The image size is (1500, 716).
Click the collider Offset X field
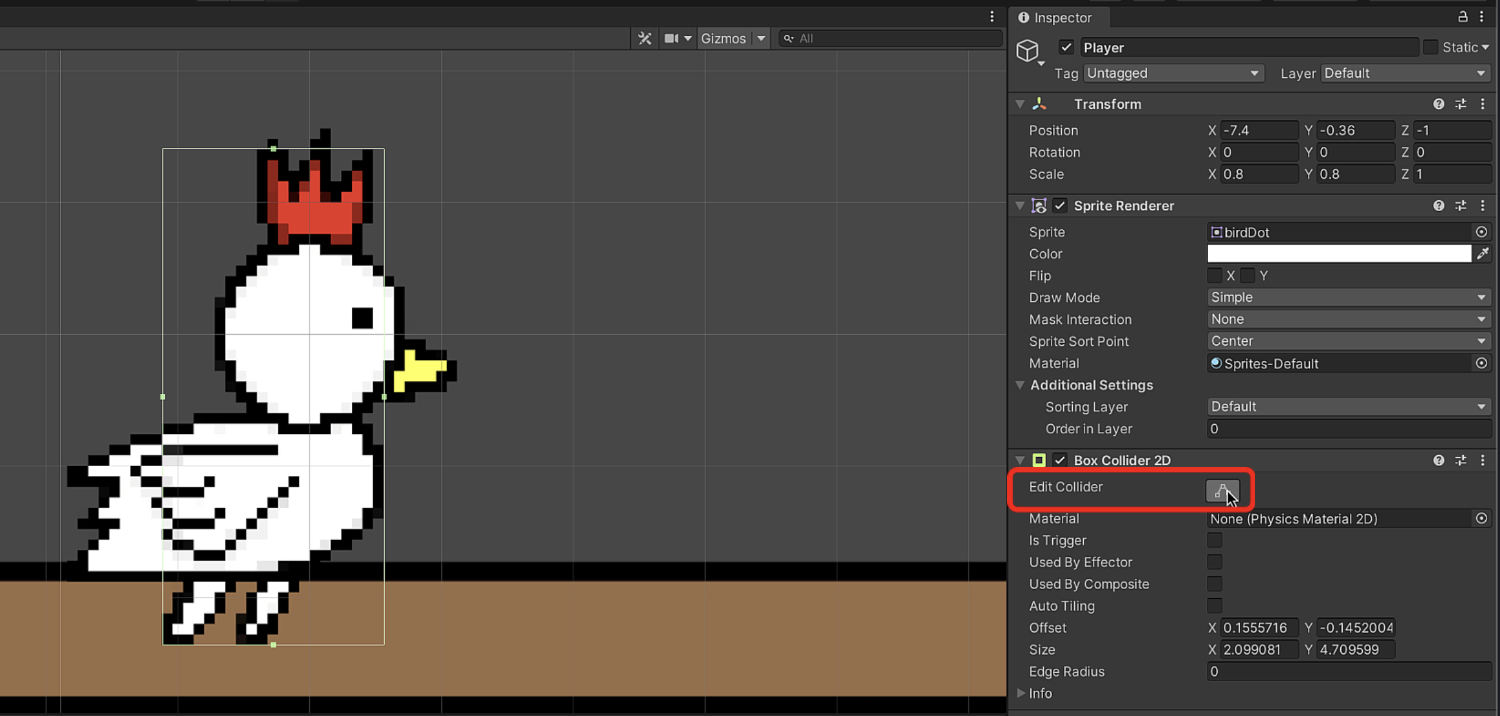pyautogui.click(x=1259, y=628)
